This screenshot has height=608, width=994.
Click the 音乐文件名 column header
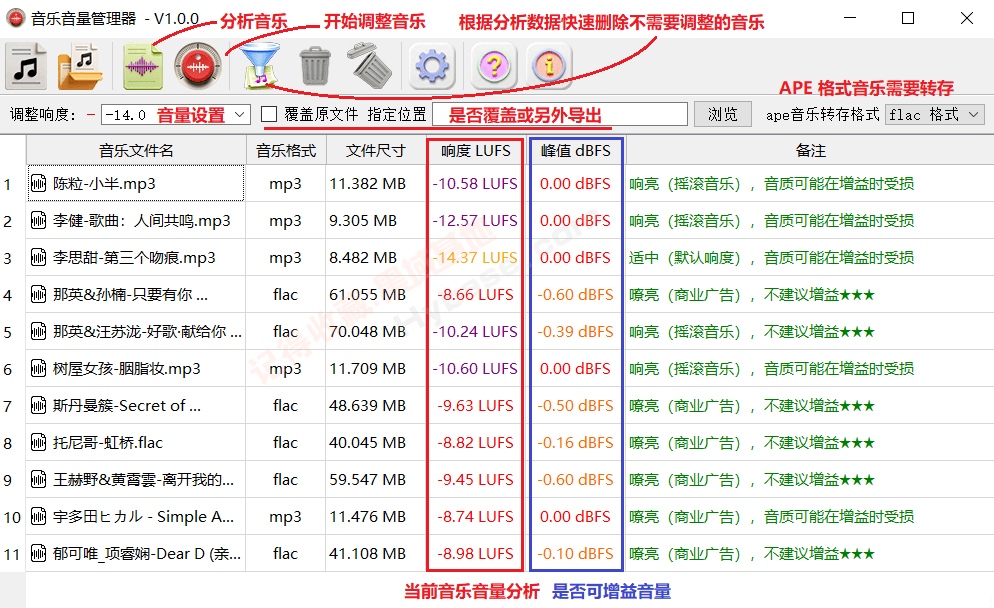click(136, 151)
